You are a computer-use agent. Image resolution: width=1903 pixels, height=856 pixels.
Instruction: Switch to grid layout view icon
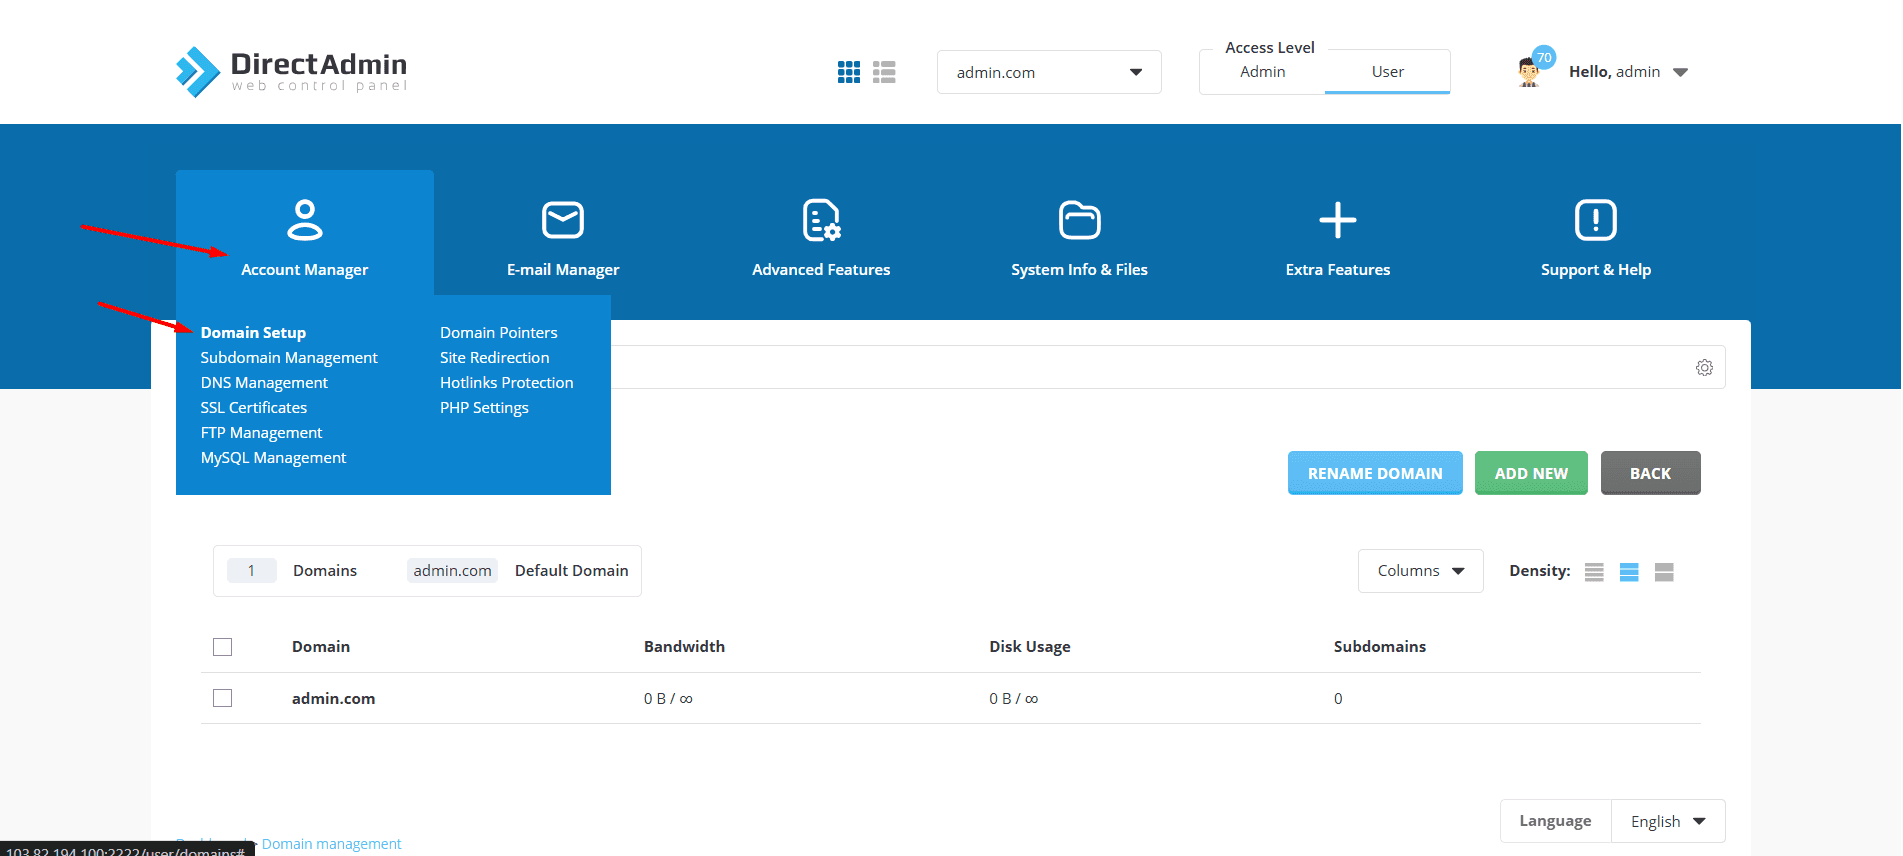(849, 72)
